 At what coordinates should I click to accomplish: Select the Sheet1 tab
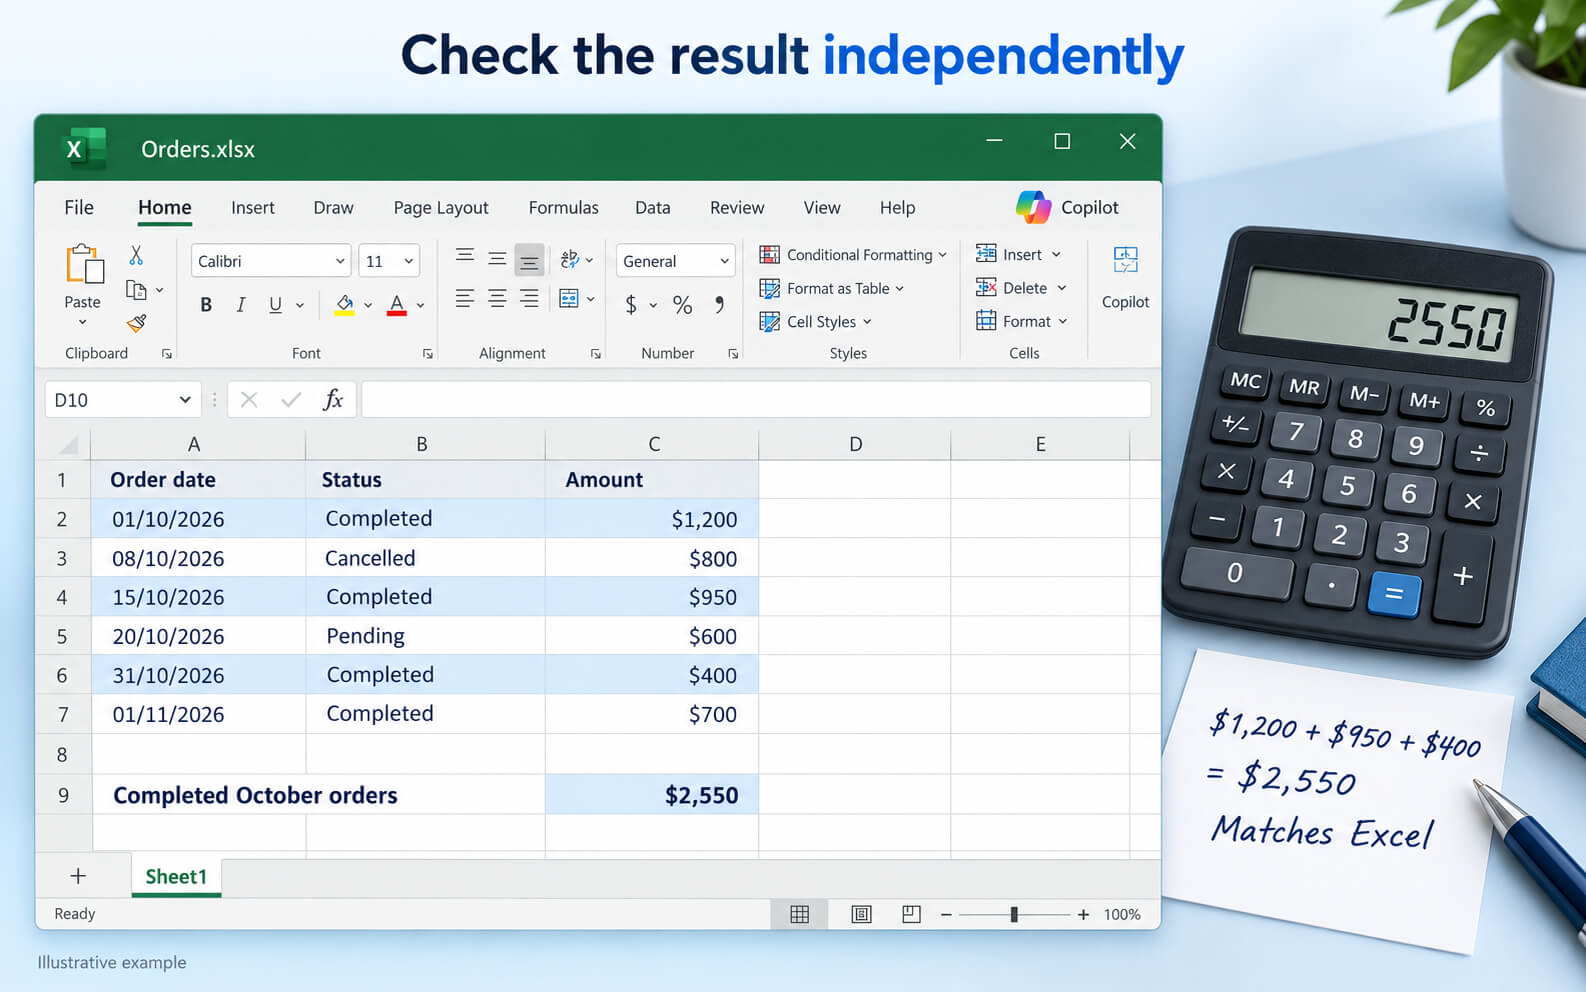coord(176,877)
